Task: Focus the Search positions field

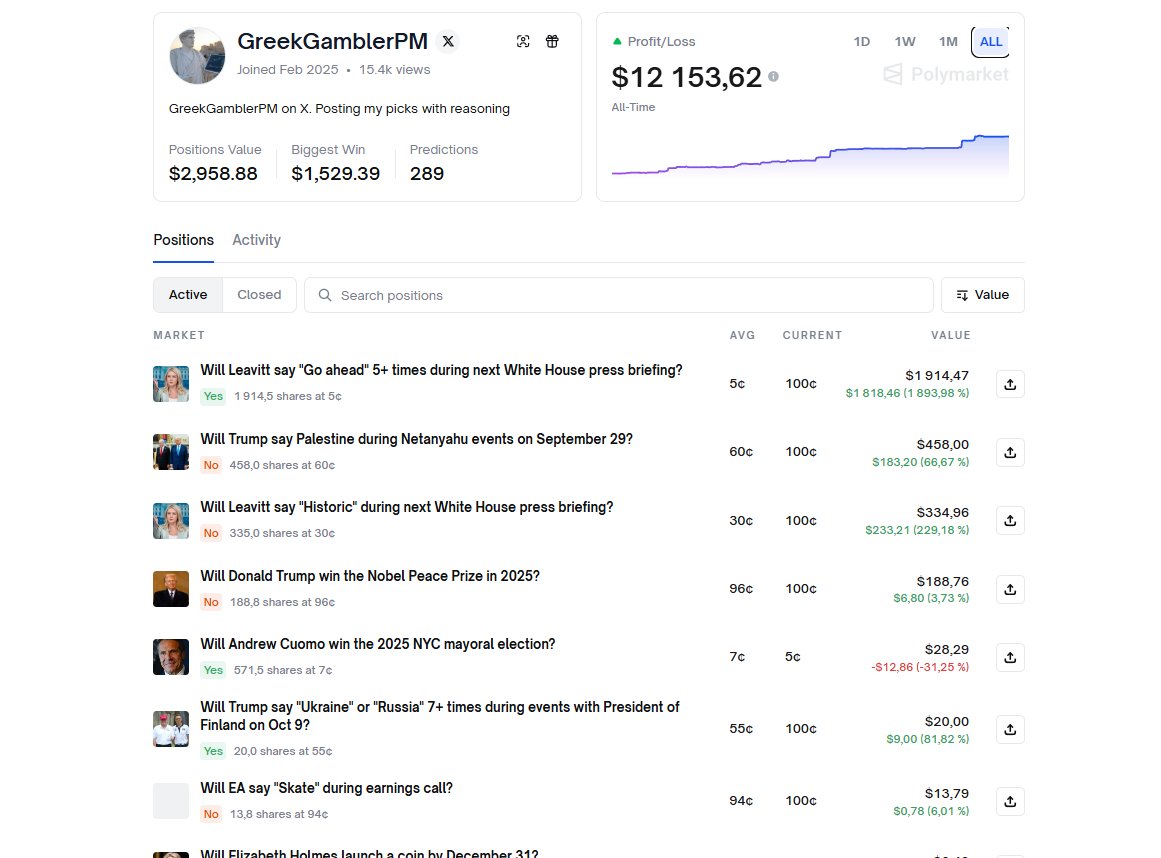Action: tap(618, 295)
